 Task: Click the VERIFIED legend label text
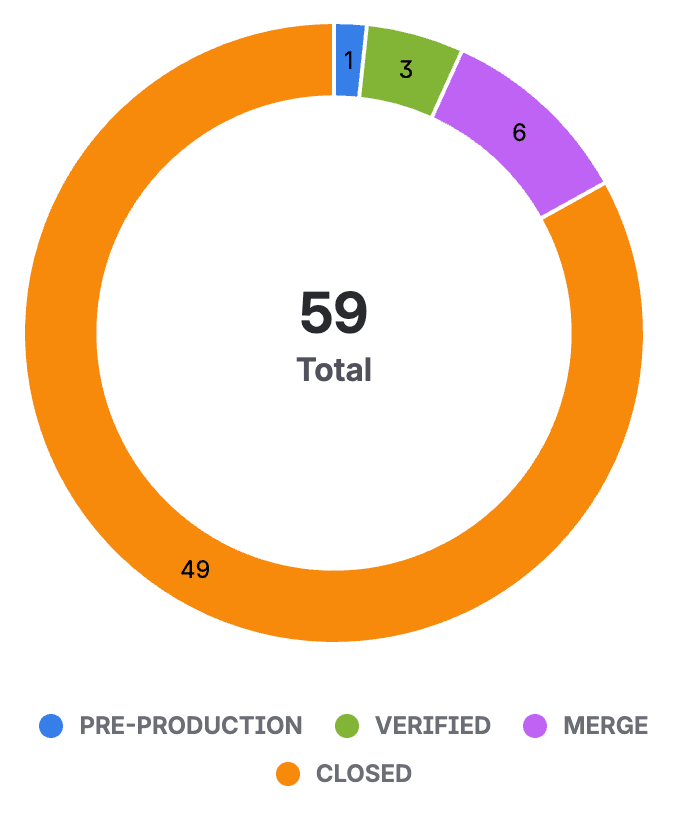(432, 726)
